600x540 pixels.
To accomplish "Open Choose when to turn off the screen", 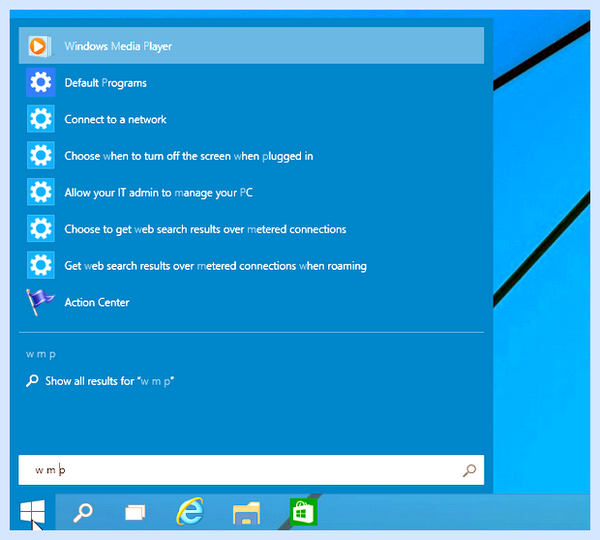I will (x=251, y=156).
